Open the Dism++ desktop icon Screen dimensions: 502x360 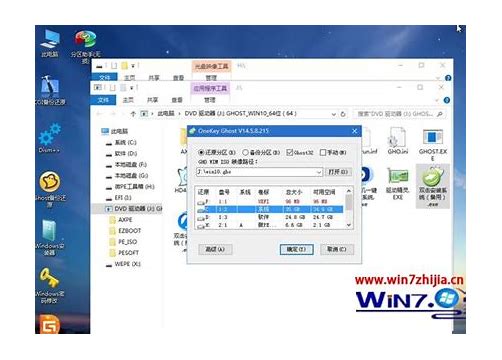click(49, 138)
